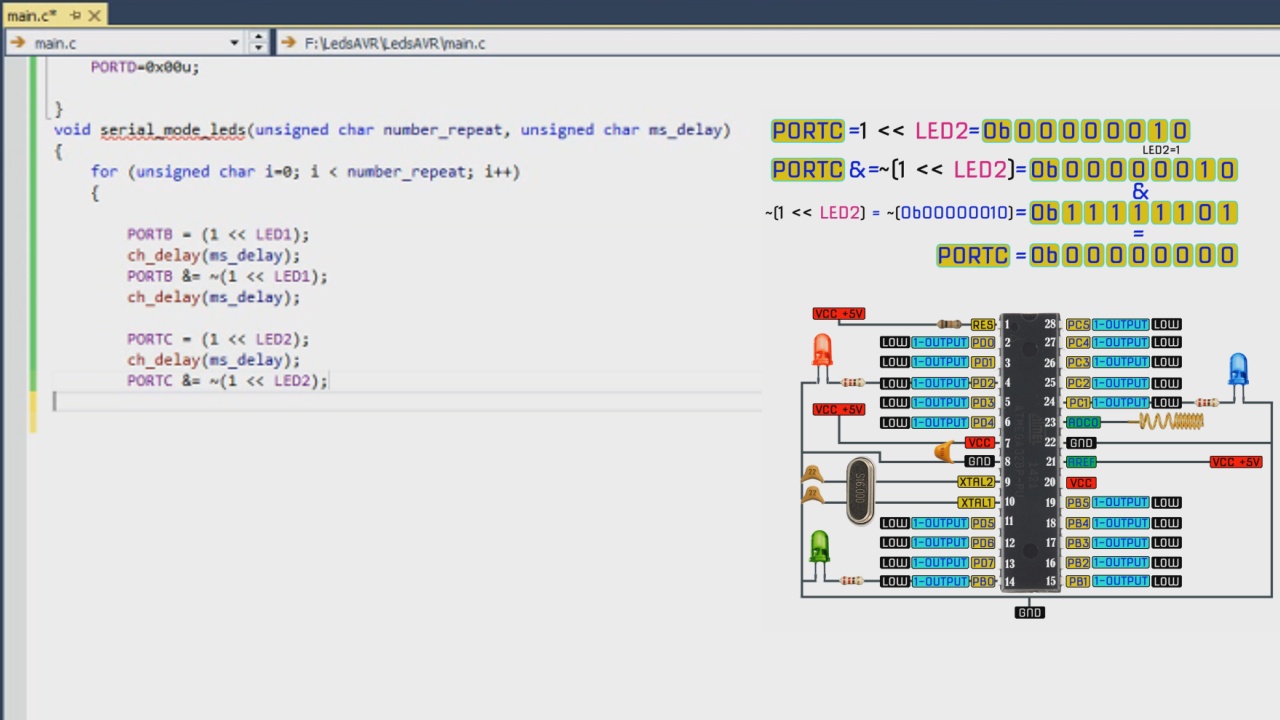Viewport: 1280px width, 720px height.
Task: Click the arrow icon before the file path
Action: tap(288, 43)
